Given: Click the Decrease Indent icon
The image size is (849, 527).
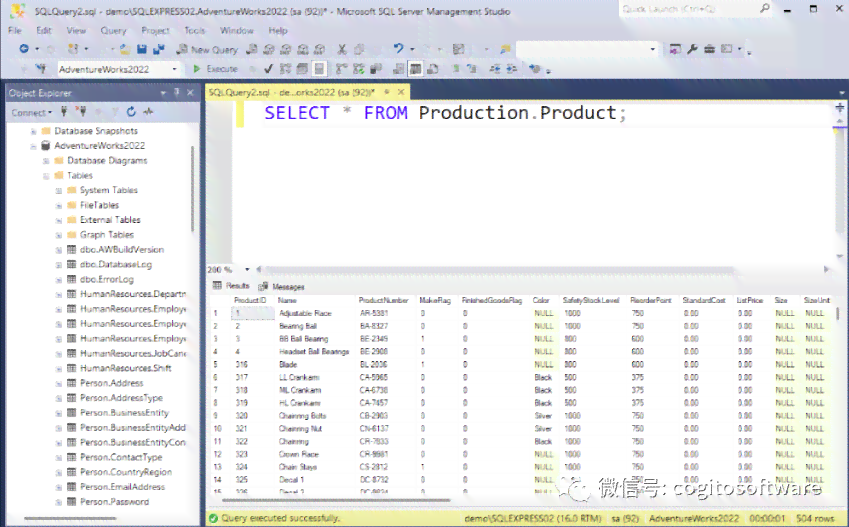Looking at the screenshot, I should click(x=495, y=69).
